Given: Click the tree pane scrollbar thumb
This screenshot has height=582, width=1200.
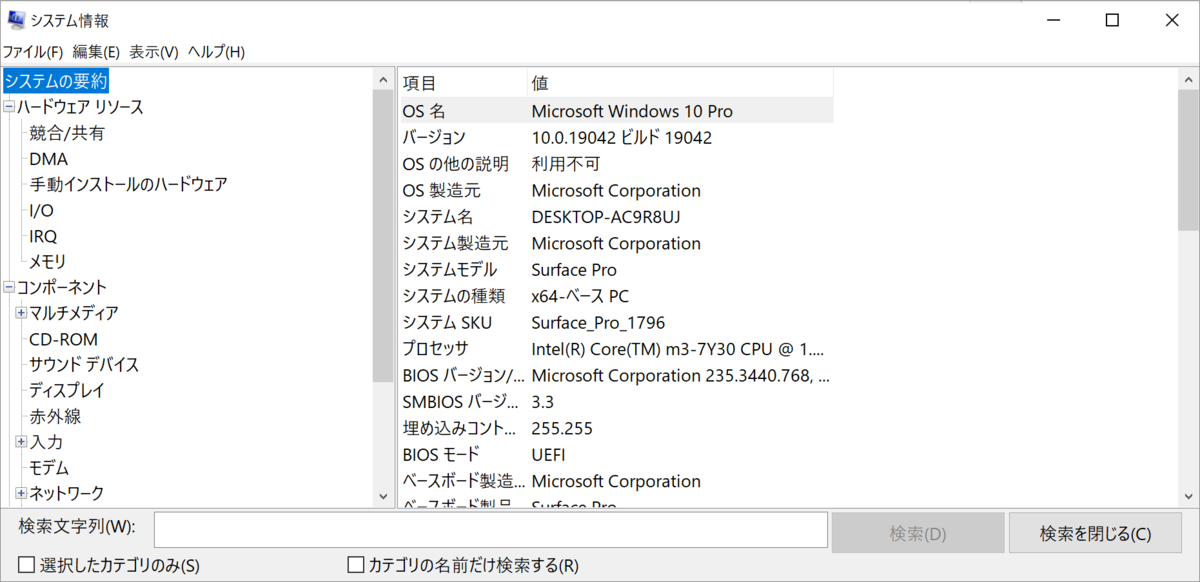Looking at the screenshot, I should 384,235.
